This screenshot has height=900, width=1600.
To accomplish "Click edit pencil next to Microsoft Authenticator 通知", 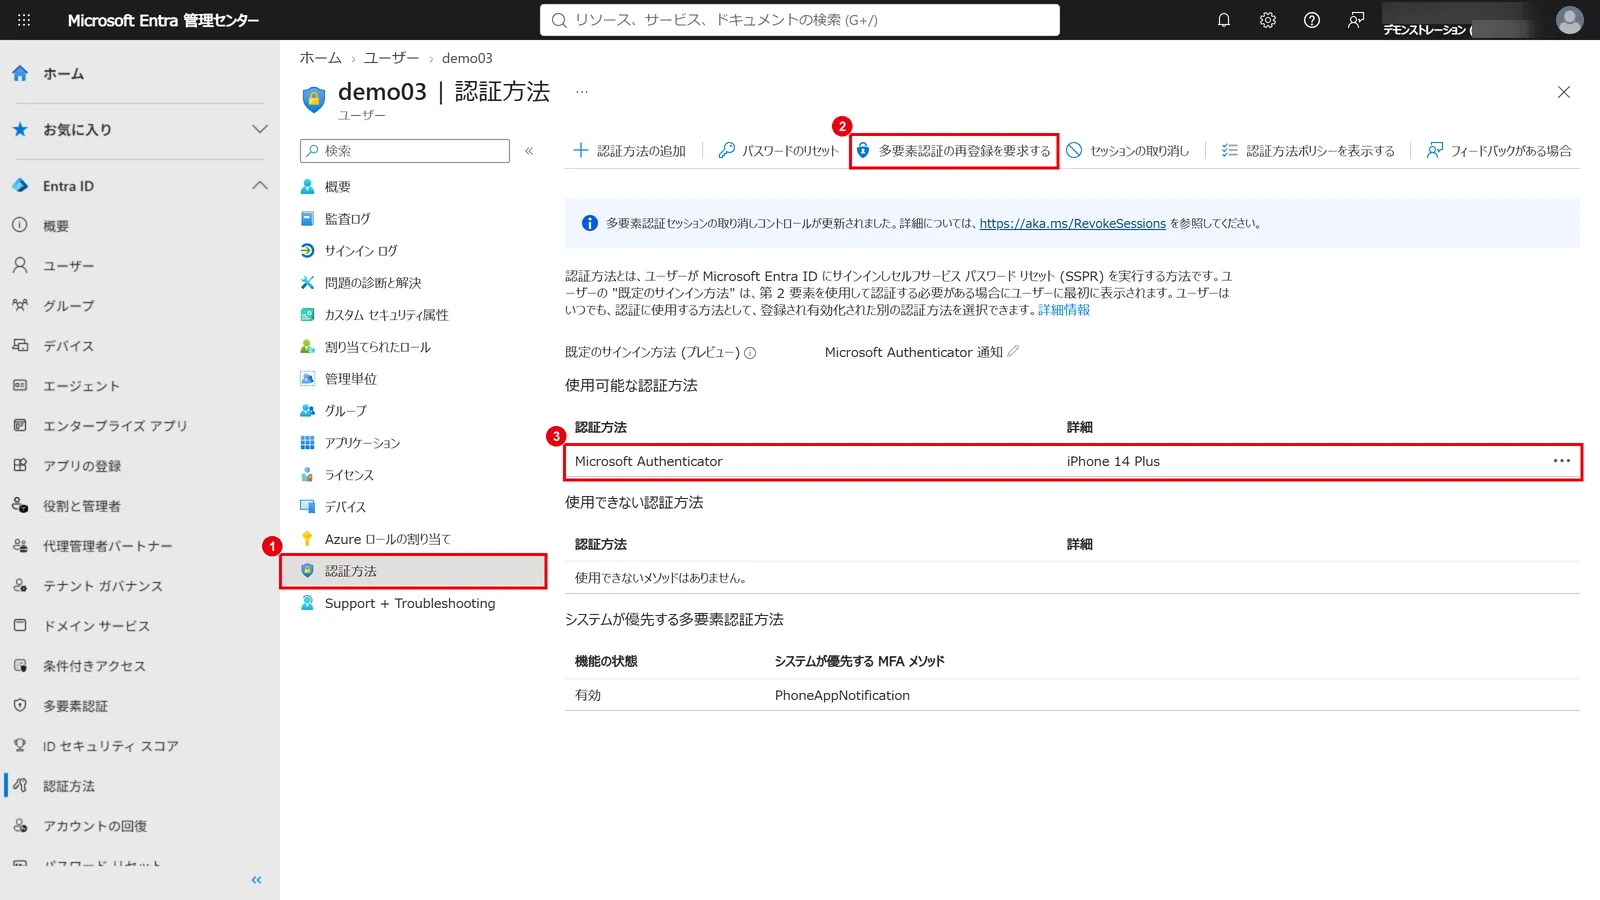I will (x=1013, y=351).
